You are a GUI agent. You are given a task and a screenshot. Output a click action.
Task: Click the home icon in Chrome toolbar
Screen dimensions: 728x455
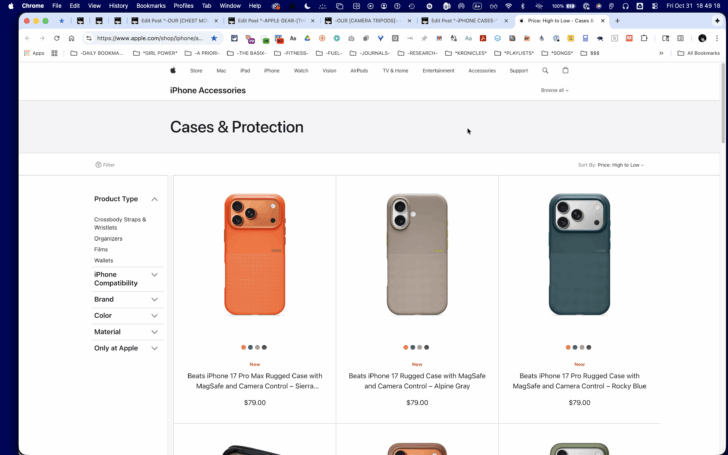point(71,39)
